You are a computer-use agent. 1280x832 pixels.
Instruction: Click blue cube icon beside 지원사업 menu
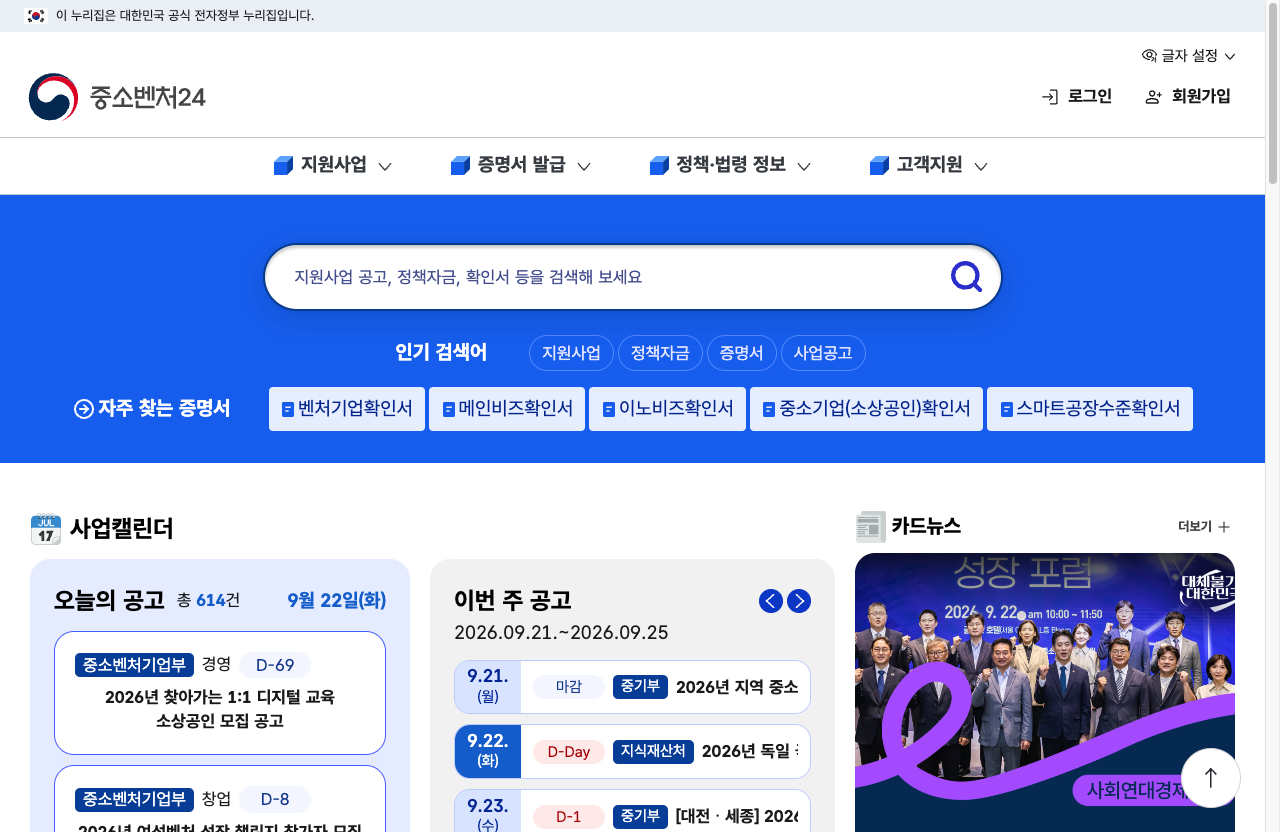coord(283,166)
